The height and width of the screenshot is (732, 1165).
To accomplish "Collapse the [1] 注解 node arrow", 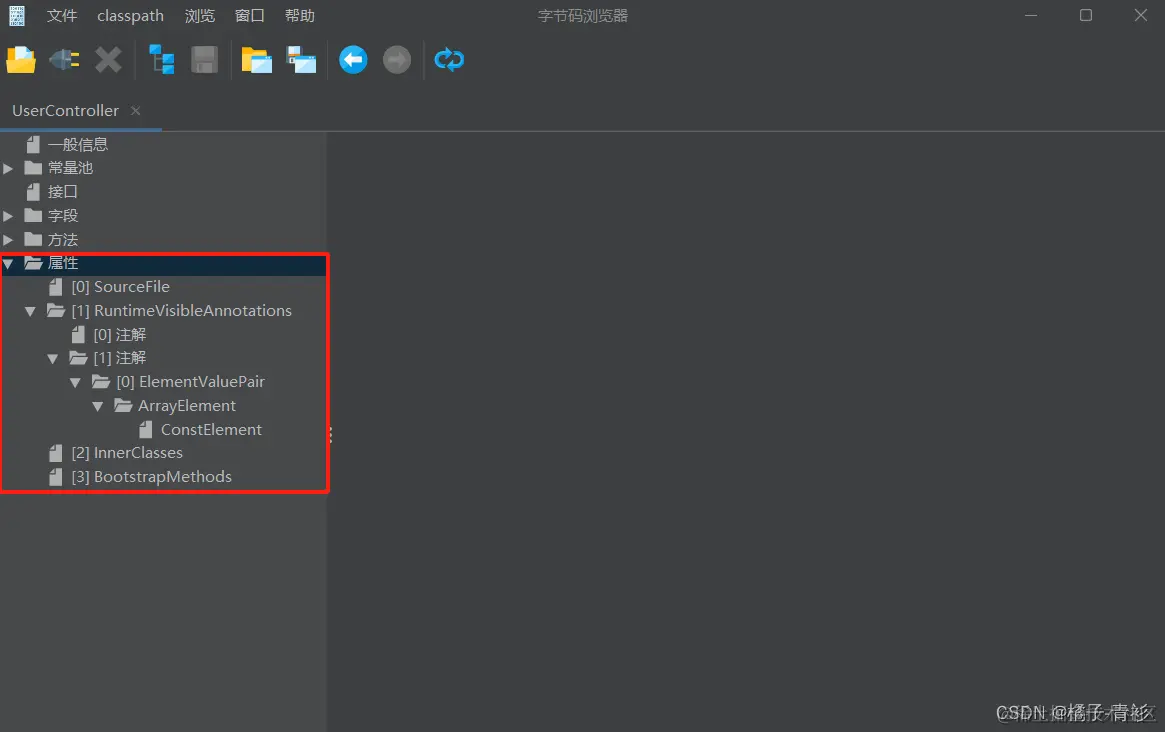I will tap(53, 359).
